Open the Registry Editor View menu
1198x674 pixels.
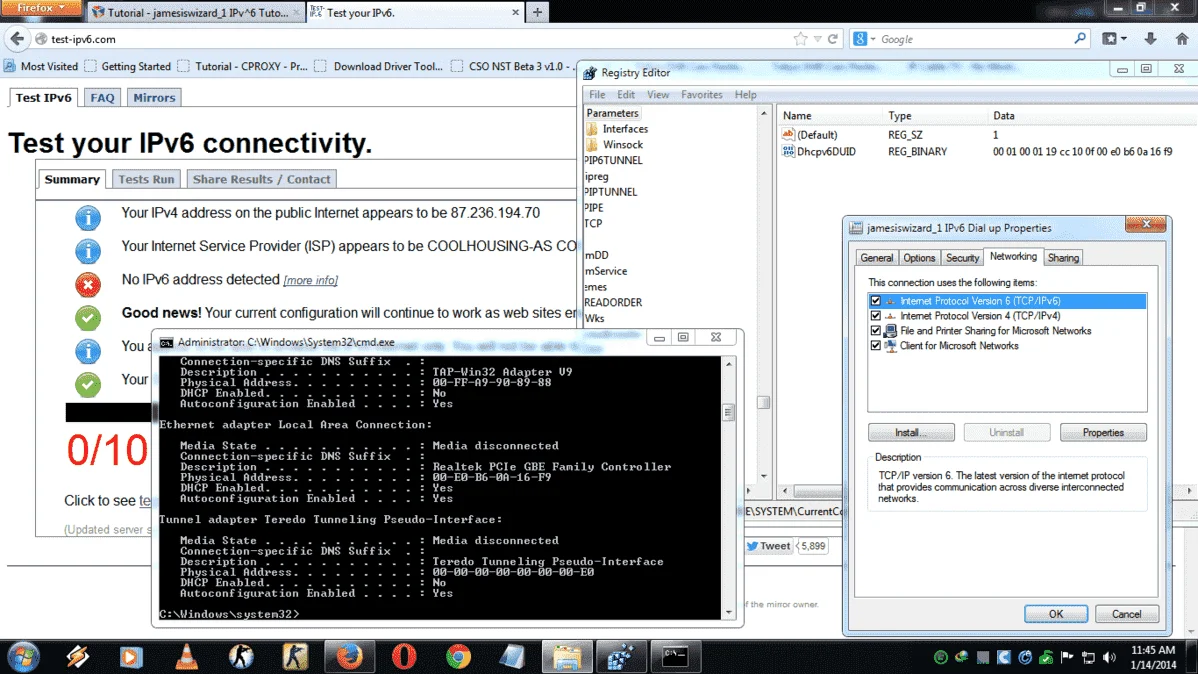(658, 95)
